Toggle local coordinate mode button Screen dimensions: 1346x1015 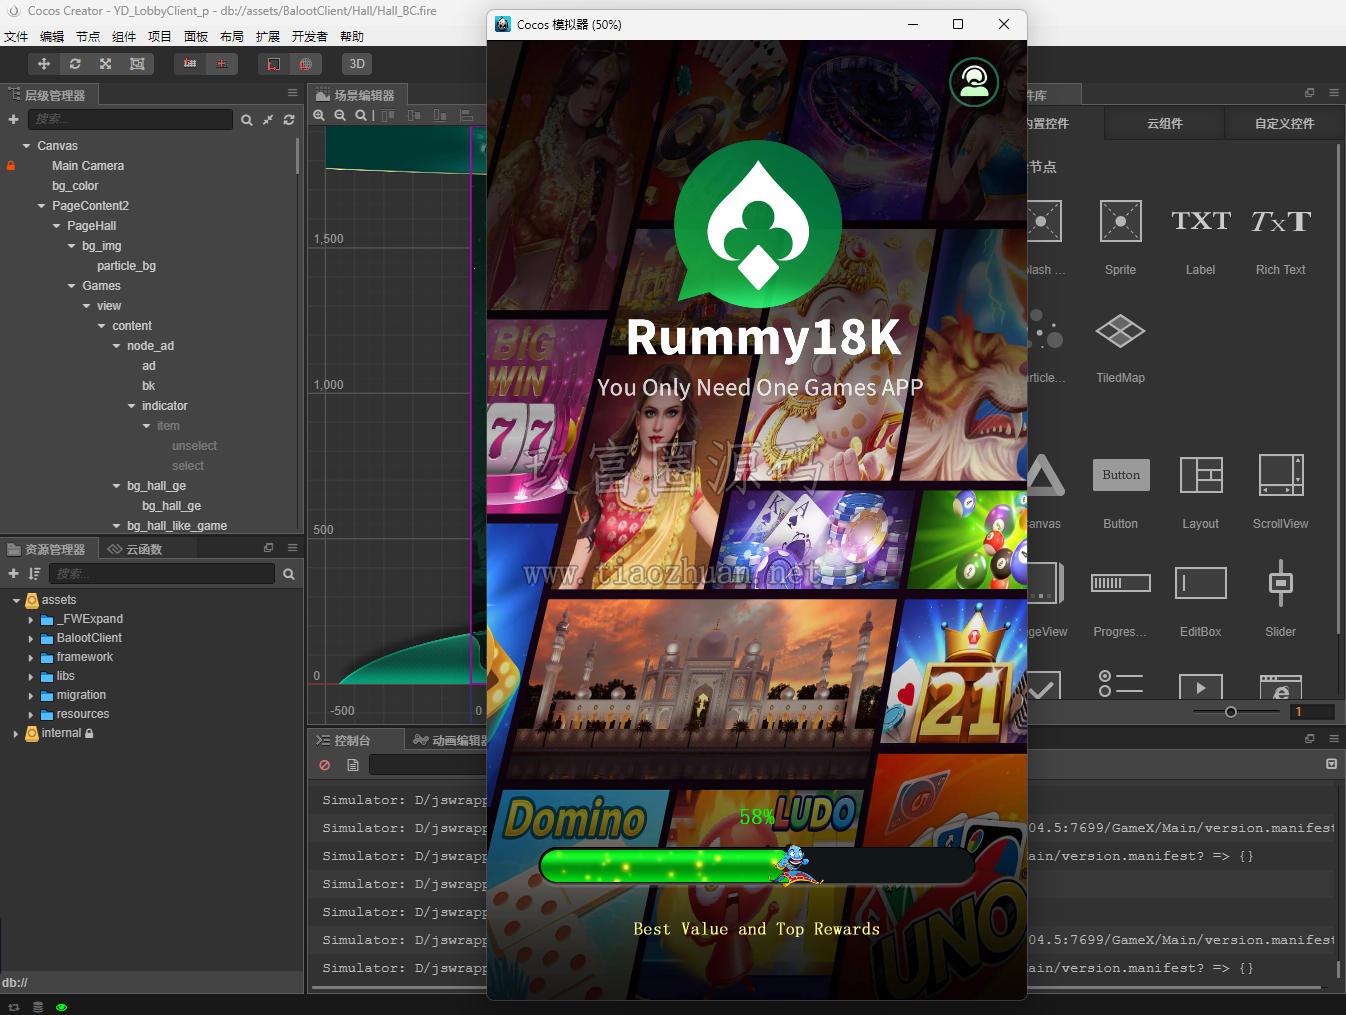click(273, 63)
